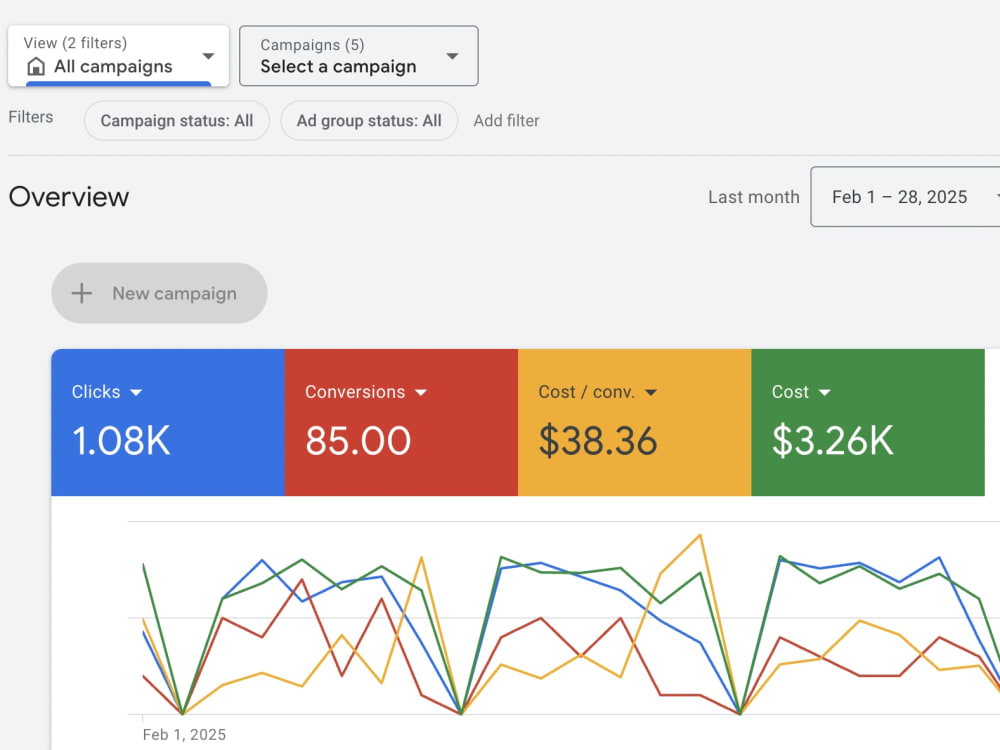The height and width of the screenshot is (750, 1000).
Task: Click the plus icon in New campaign
Action: (x=82, y=293)
